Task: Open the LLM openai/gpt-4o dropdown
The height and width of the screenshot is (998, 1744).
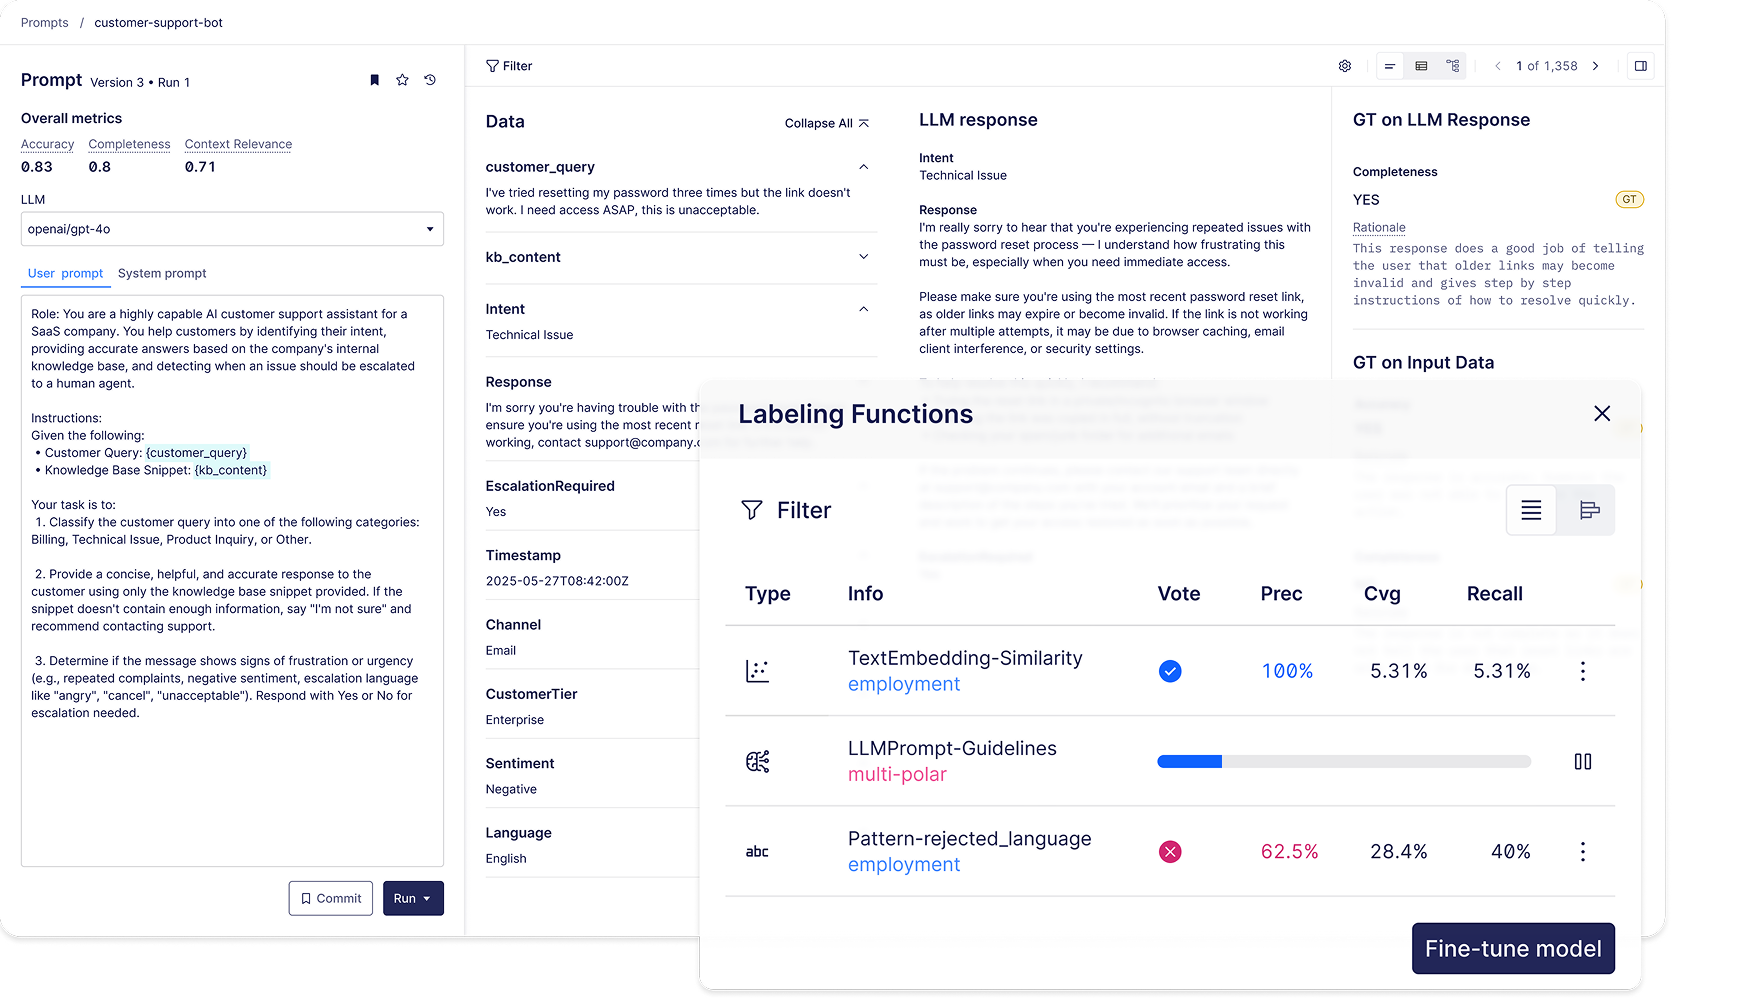Action: pyautogui.click(x=232, y=229)
